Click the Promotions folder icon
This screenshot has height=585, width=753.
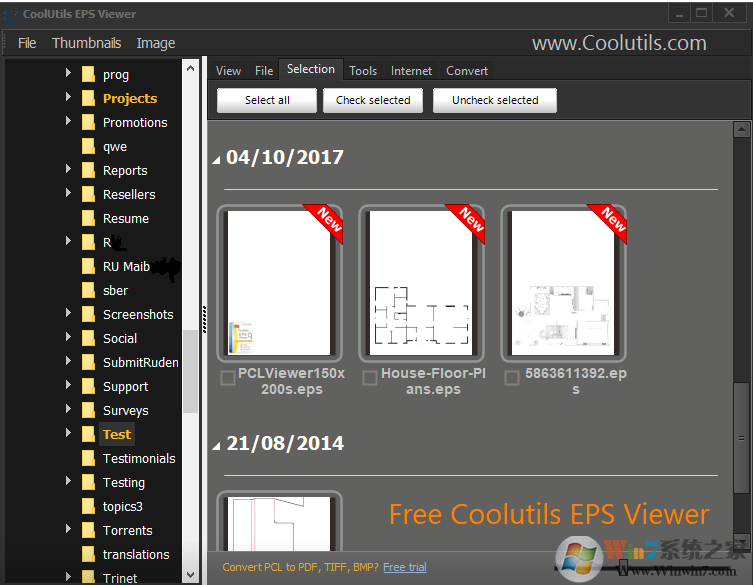88,122
